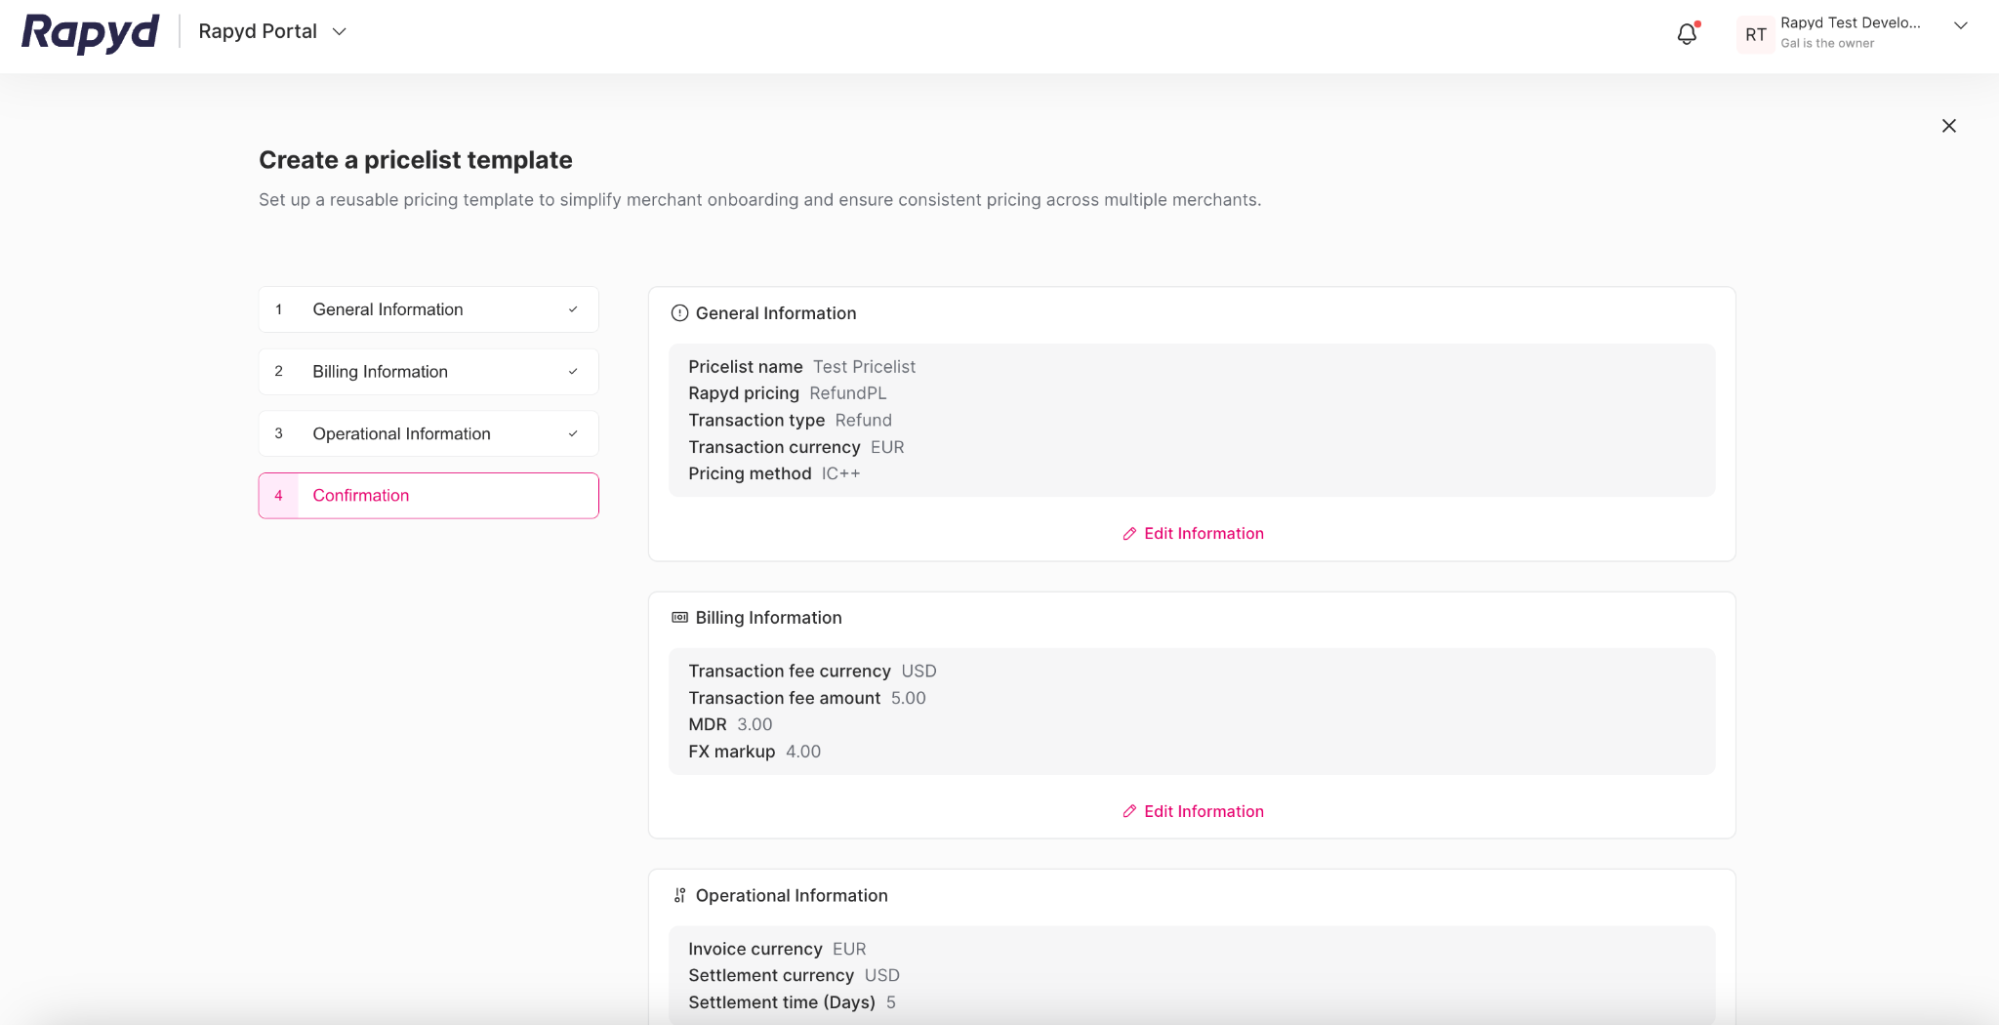Viewport: 1999px width, 1025px height.
Task: Click Edit Information under General Information
Action: coord(1203,533)
